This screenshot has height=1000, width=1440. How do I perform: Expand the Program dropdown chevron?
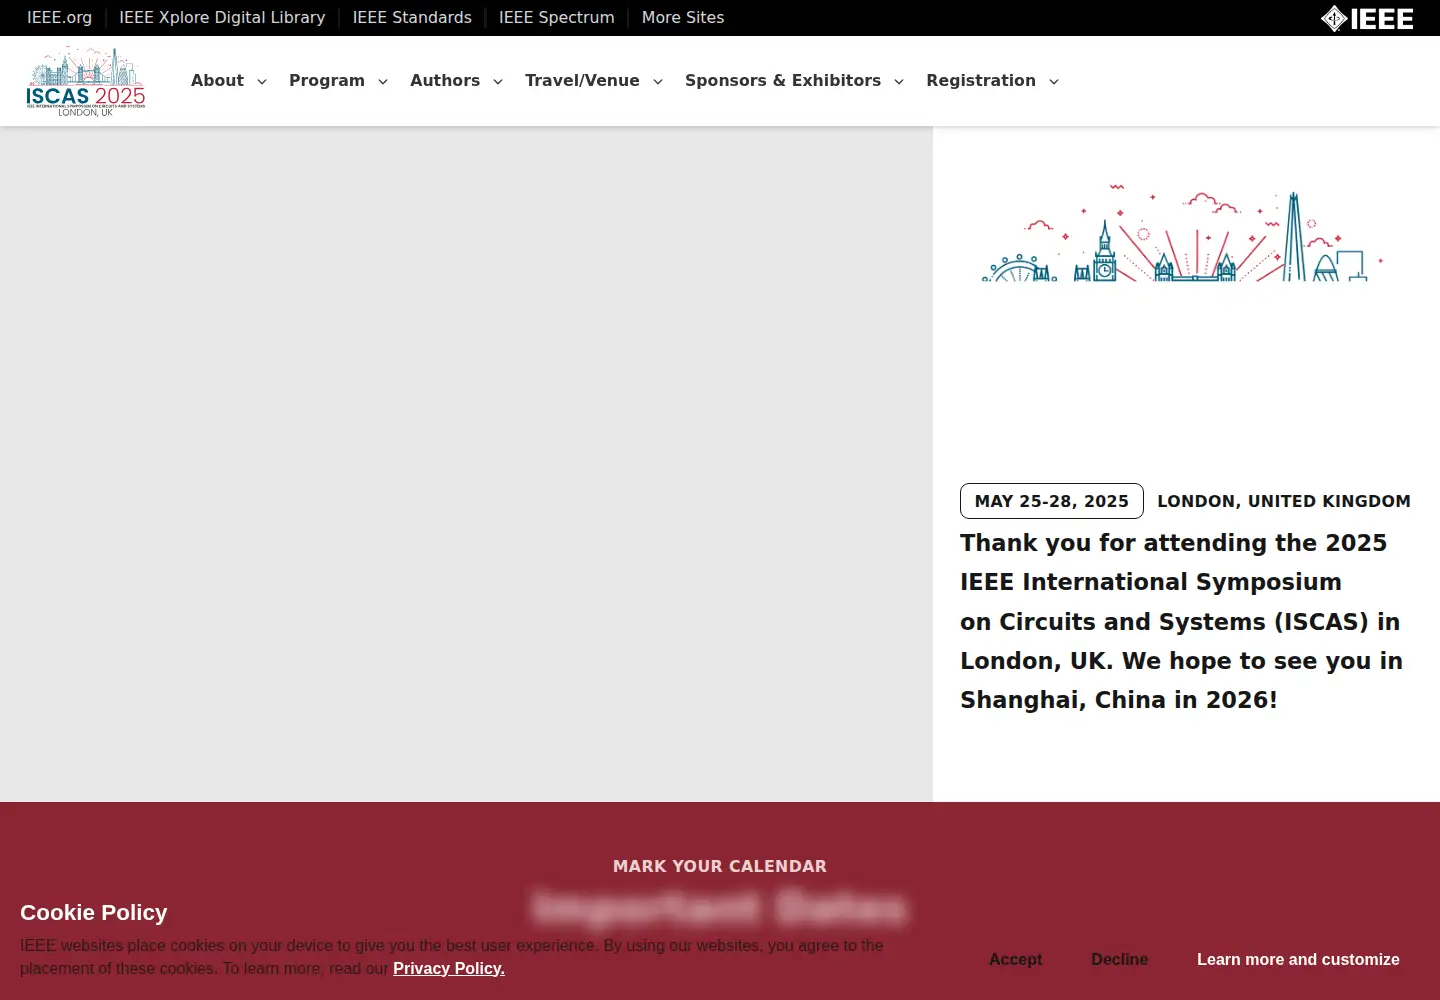tap(383, 82)
